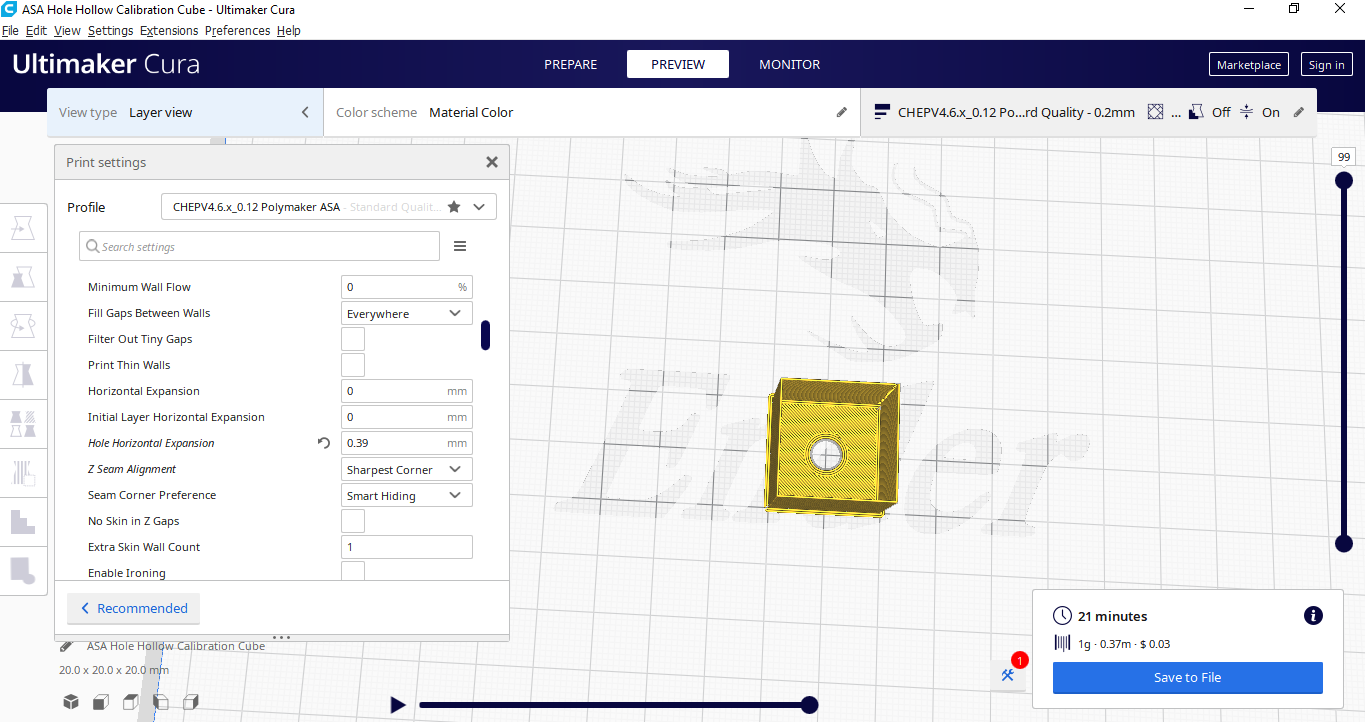This screenshot has height=722, width=1365.
Task: Switch to the PREVIEW stage
Action: 678,64
